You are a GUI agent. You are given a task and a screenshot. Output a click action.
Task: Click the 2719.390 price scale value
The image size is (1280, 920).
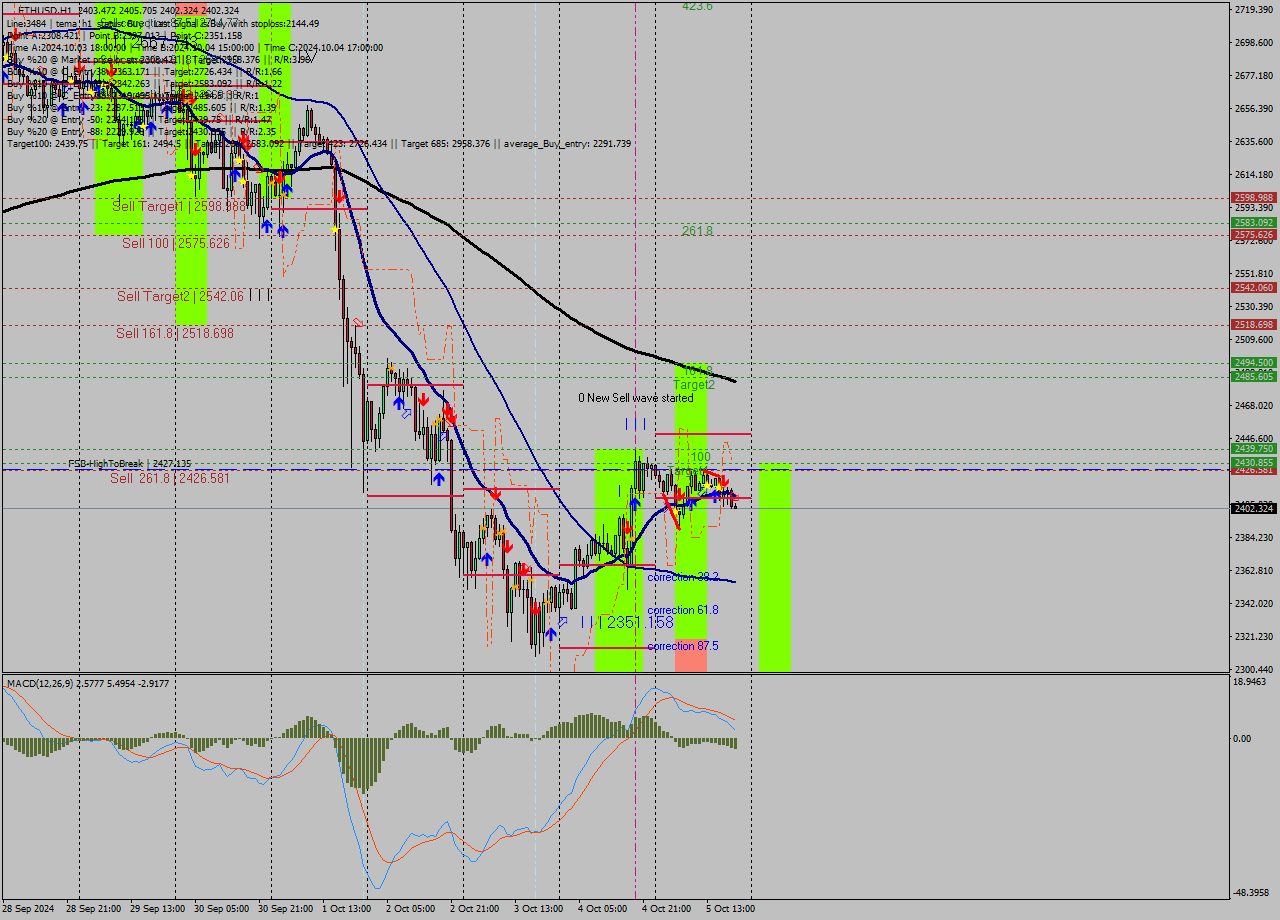click(1254, 9)
